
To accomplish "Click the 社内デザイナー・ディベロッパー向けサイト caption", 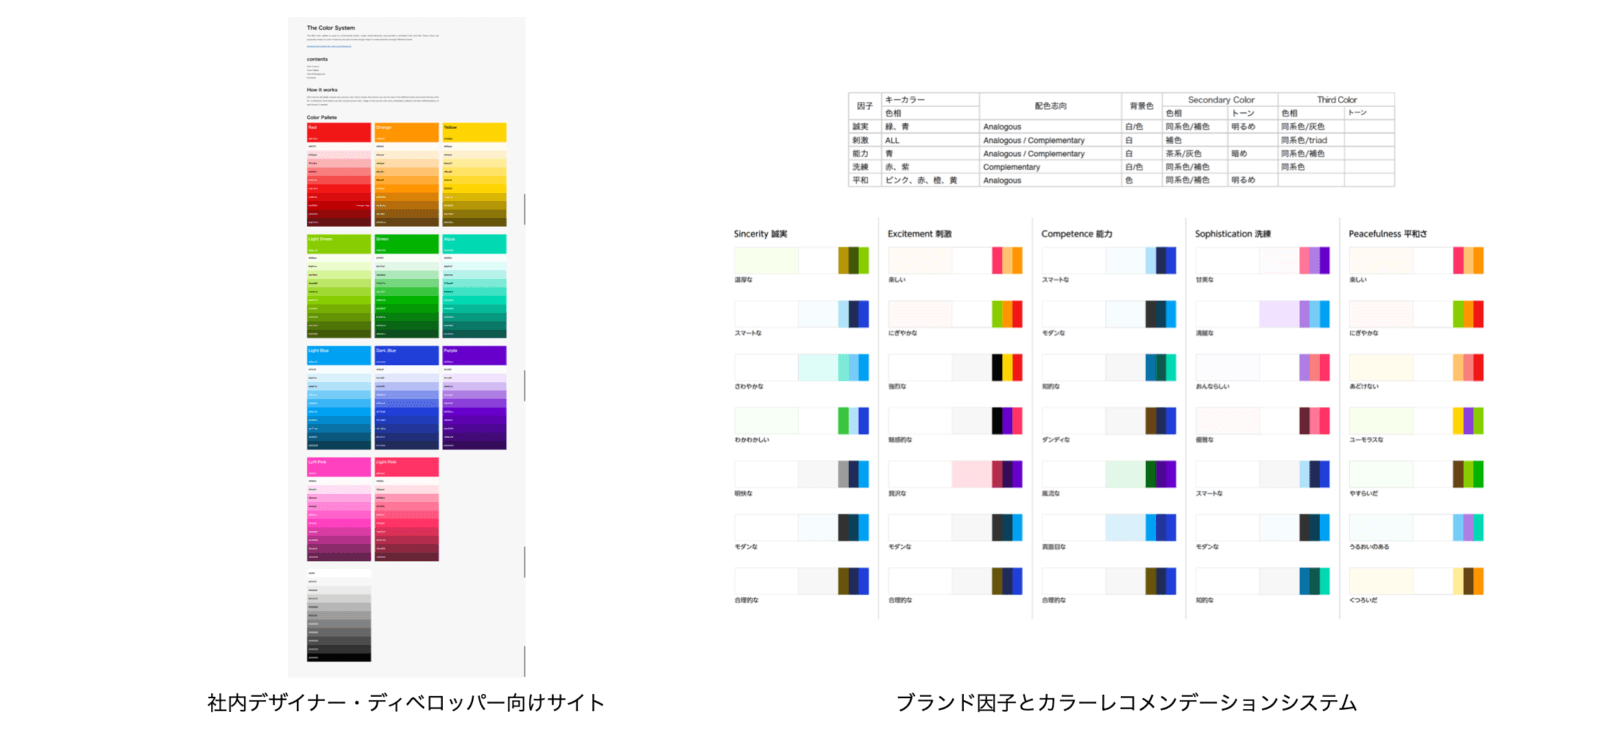I will [406, 703].
